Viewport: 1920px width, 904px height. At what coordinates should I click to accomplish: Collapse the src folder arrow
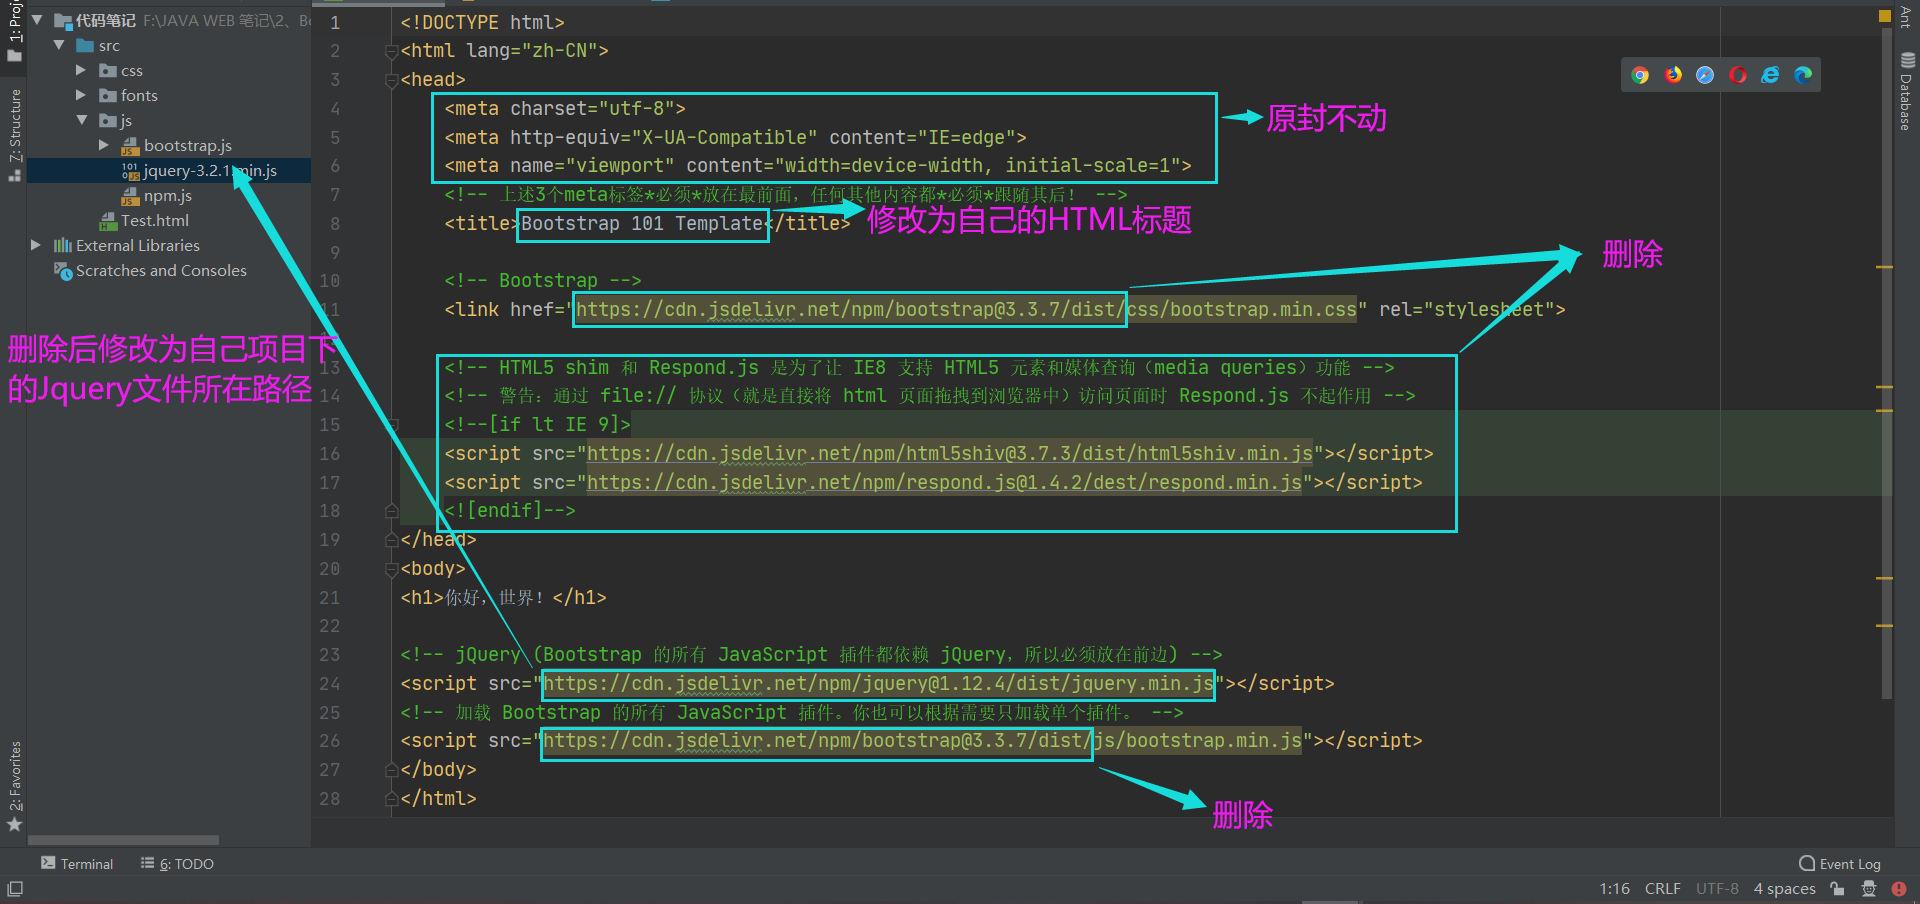(59, 45)
